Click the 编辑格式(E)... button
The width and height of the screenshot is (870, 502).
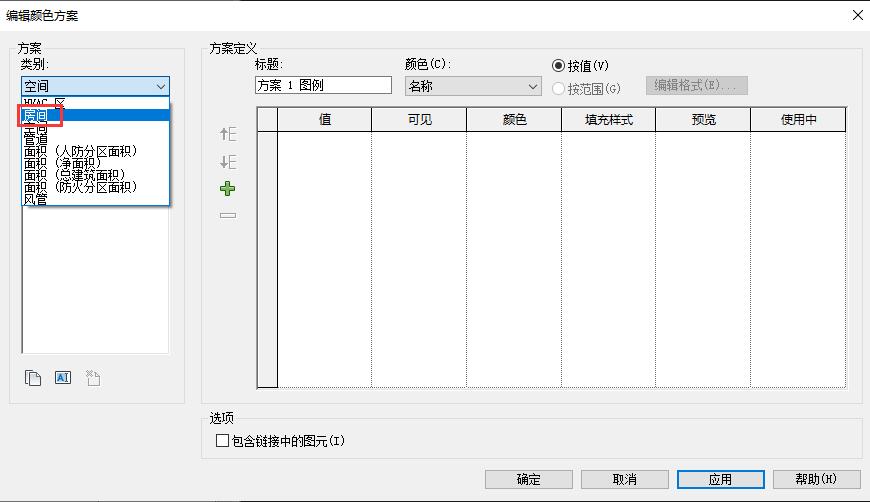(x=696, y=85)
